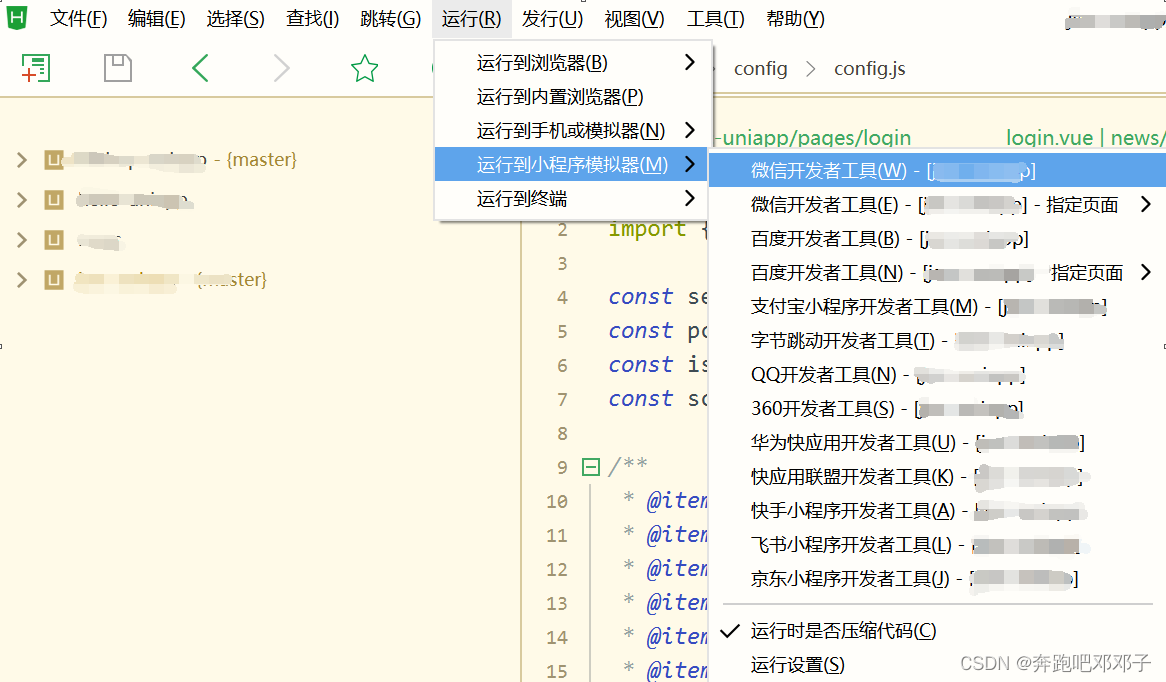
Task: Choose 运行到内置浏览器(P)
Action: click(x=571, y=97)
